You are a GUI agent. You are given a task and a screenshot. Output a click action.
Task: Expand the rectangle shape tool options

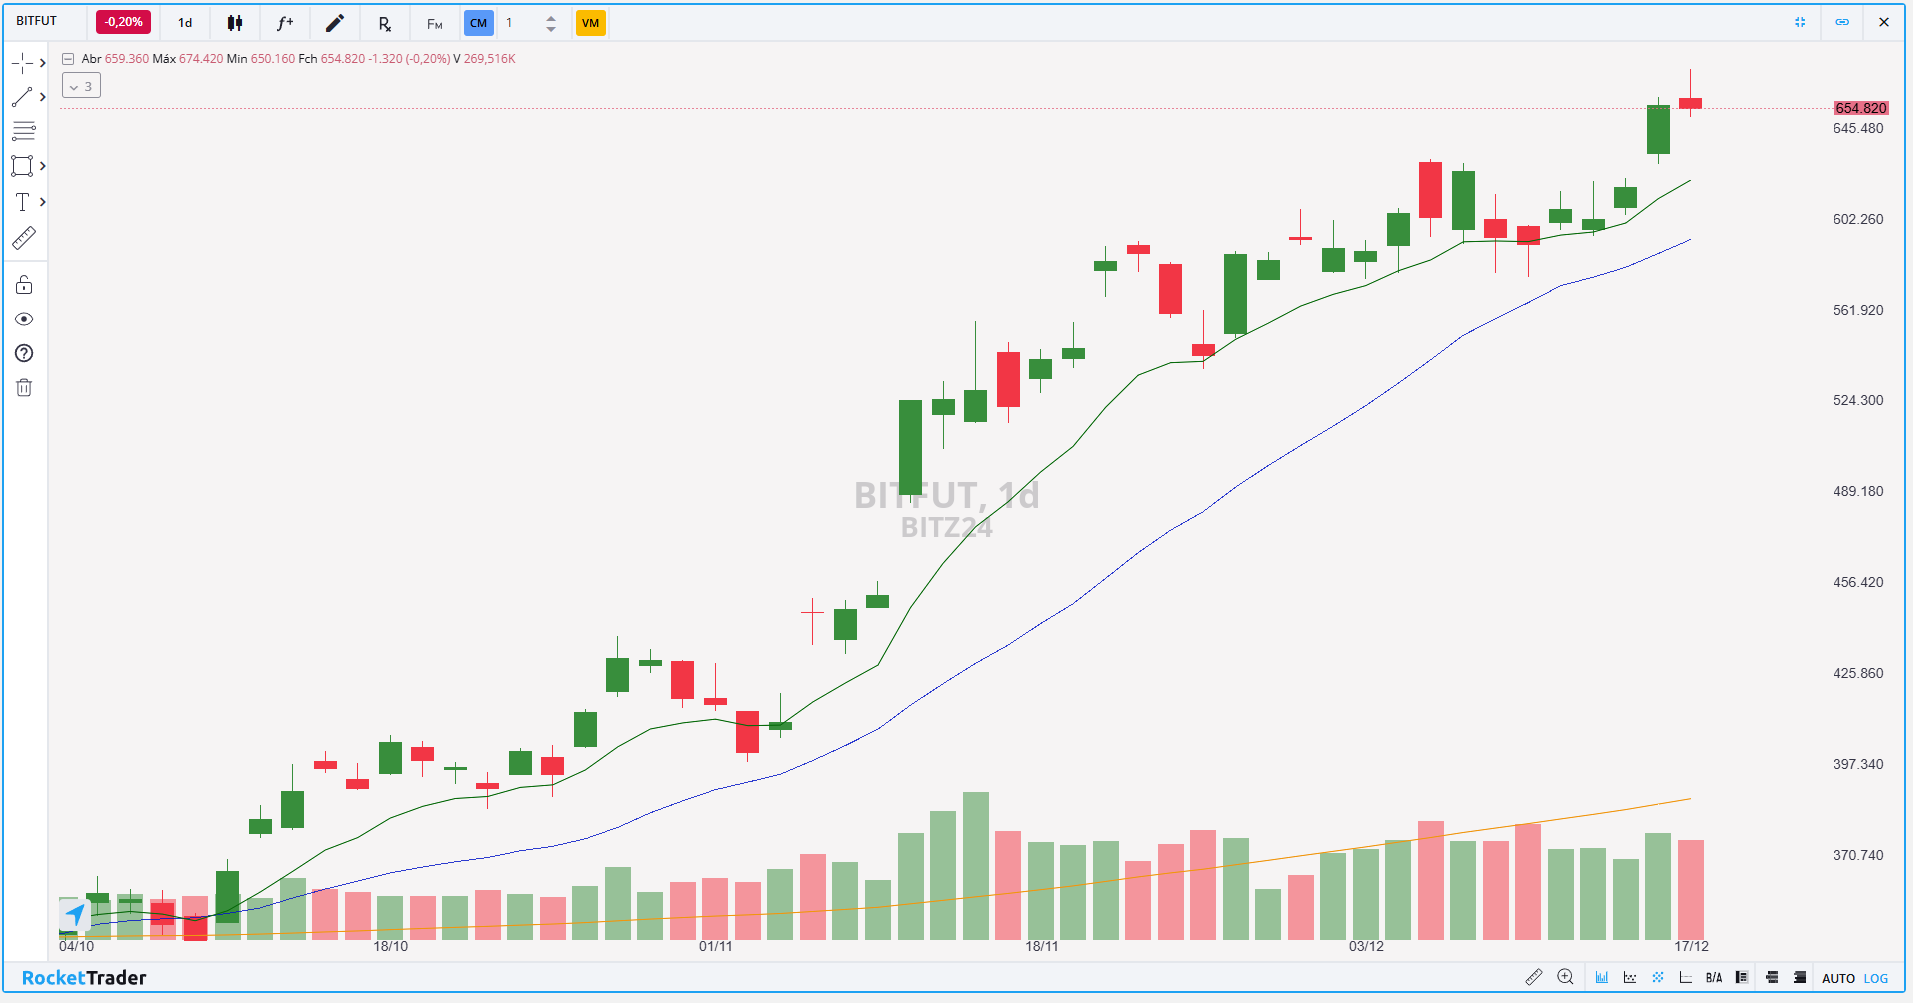(x=42, y=166)
